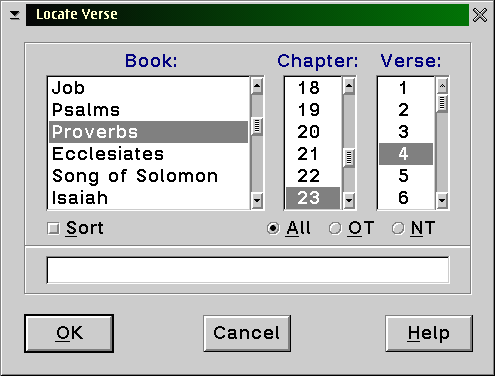Click the Verse list scroll down arrow
Image resolution: width=495 pixels, height=376 pixels.
(442, 200)
